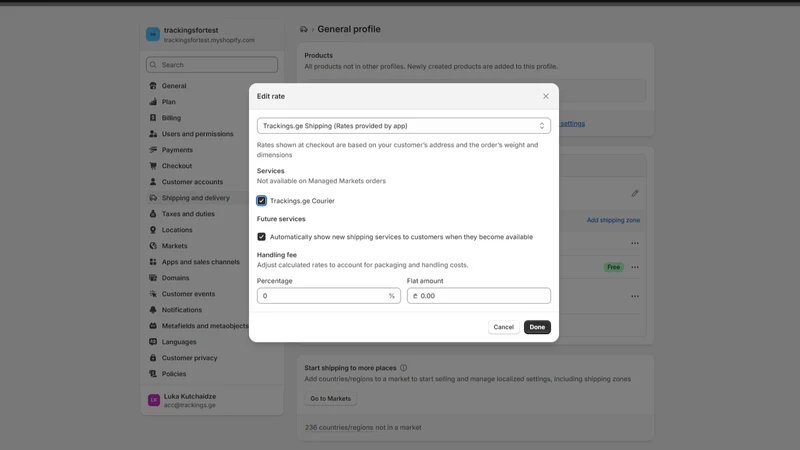
Task: Open General settings icon
Action: (x=153, y=86)
